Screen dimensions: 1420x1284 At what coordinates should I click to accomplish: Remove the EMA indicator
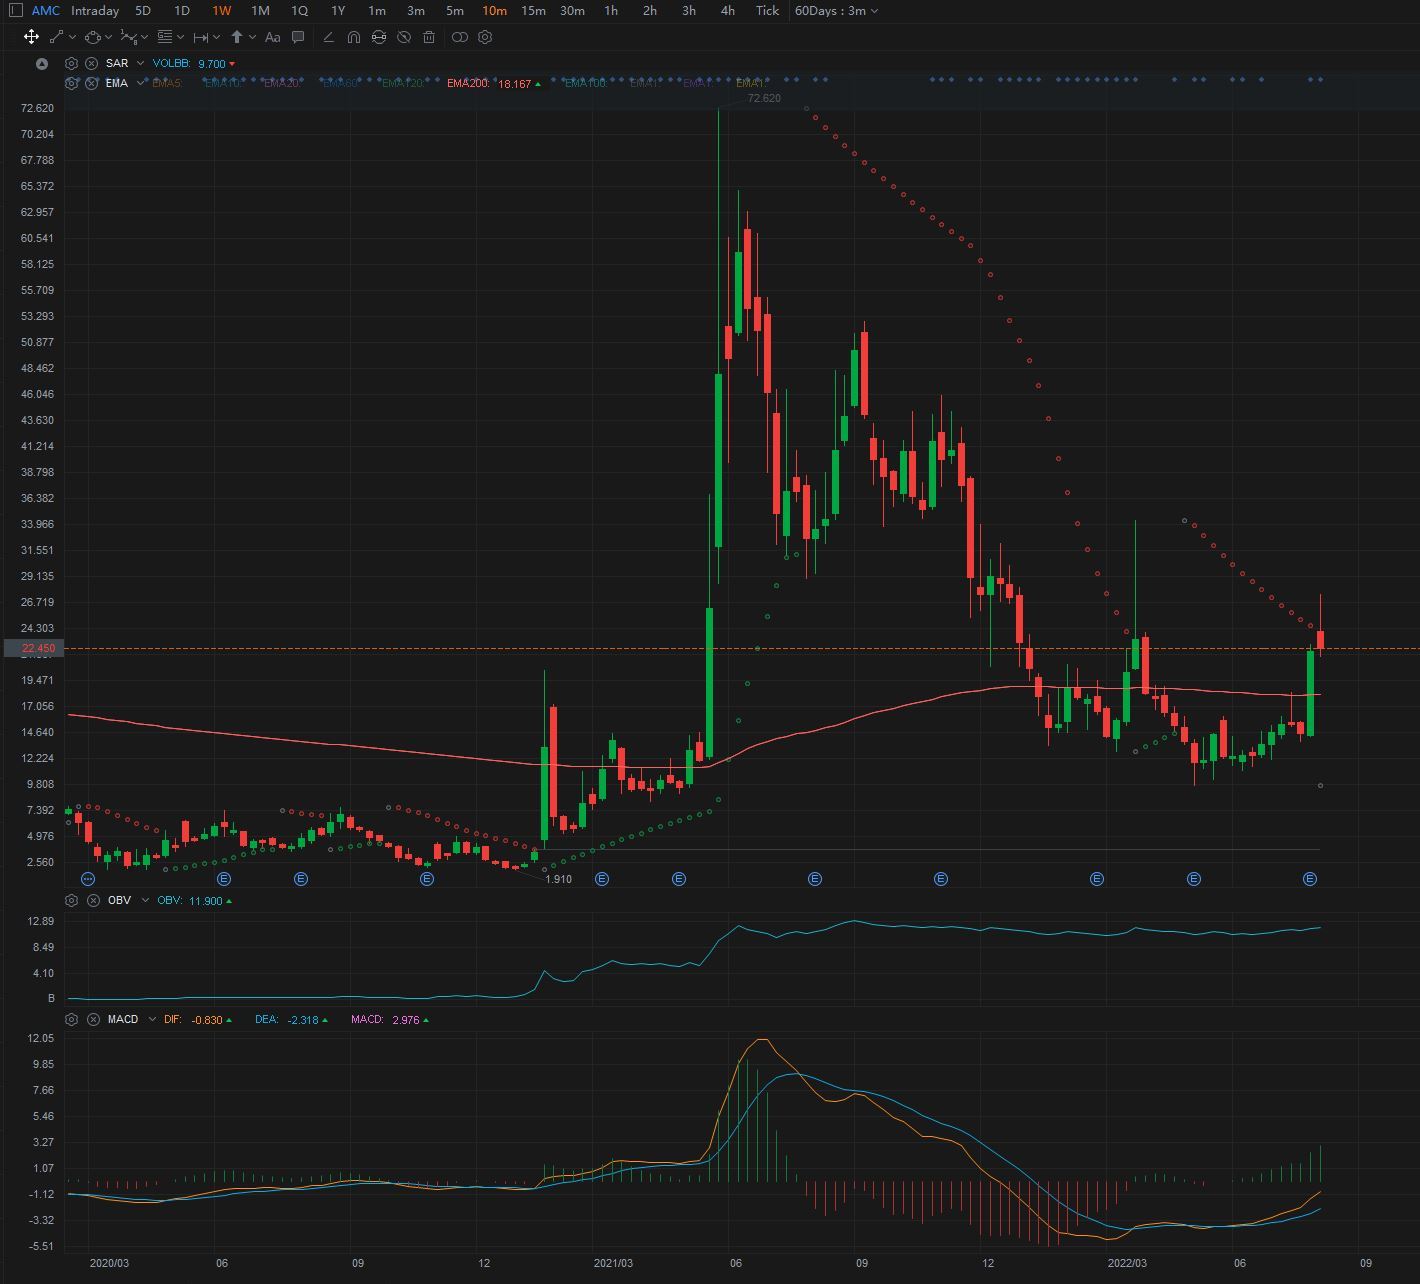pyautogui.click(x=91, y=83)
